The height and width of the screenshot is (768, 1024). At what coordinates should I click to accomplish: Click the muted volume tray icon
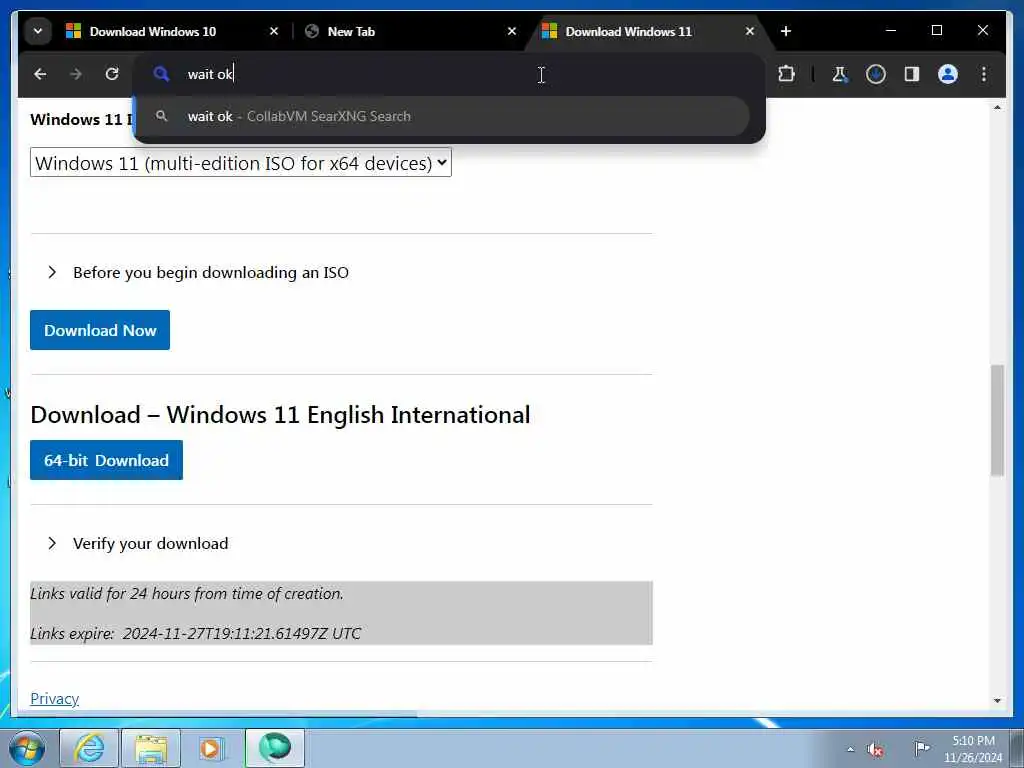(876, 749)
